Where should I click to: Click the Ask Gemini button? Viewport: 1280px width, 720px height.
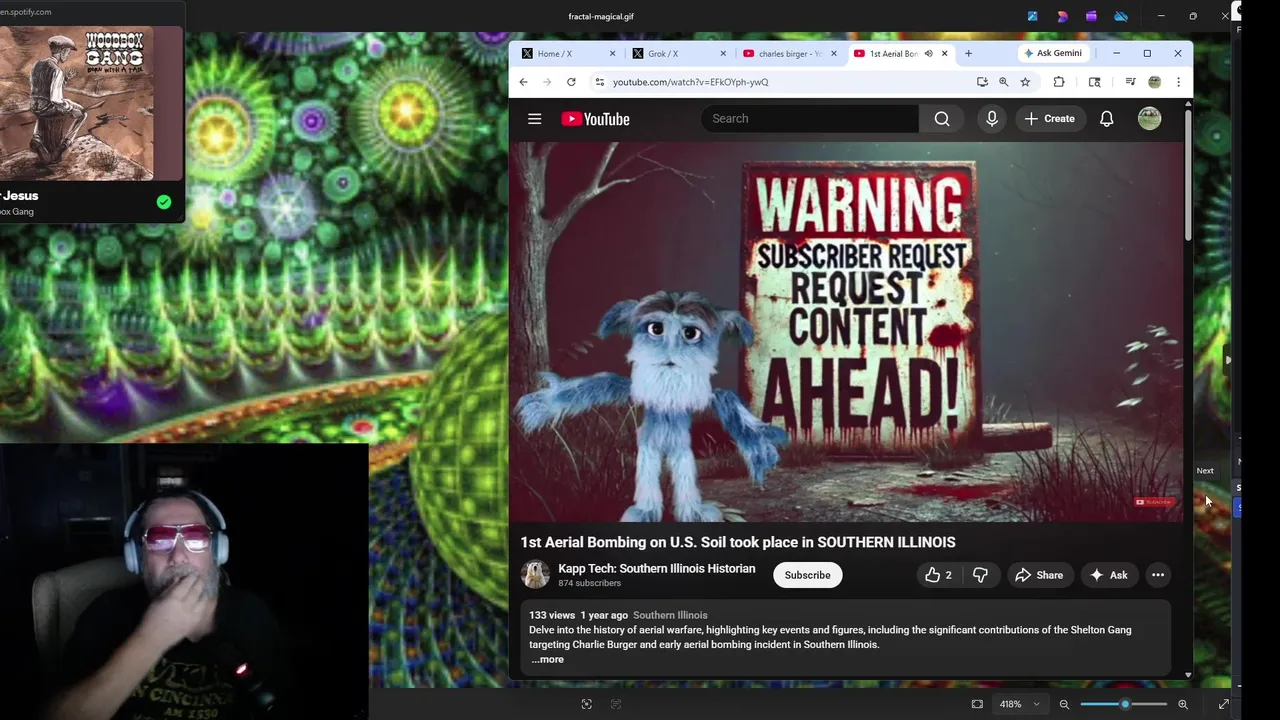[x=1053, y=53]
